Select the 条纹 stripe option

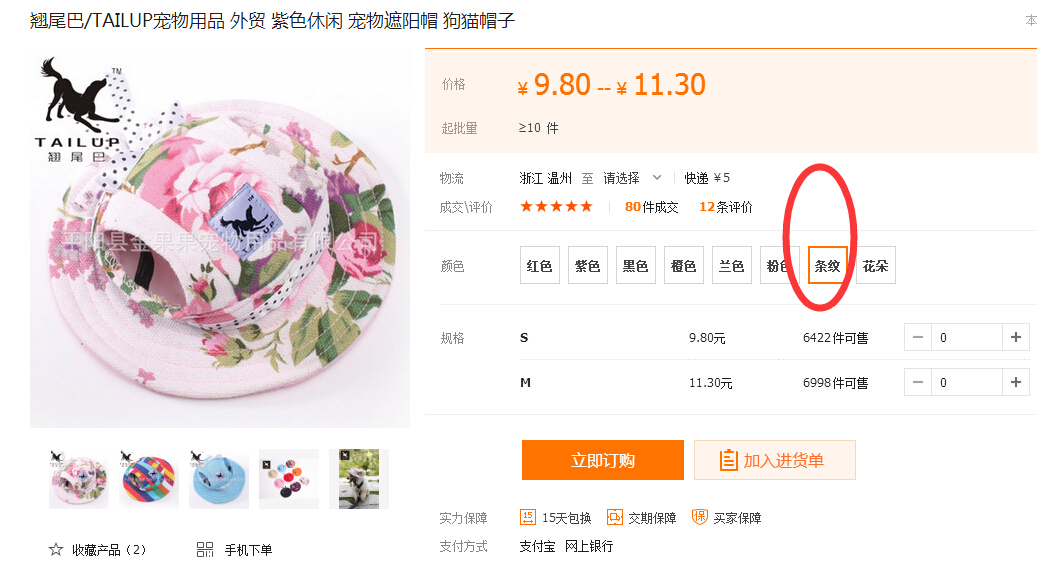pyautogui.click(x=828, y=266)
